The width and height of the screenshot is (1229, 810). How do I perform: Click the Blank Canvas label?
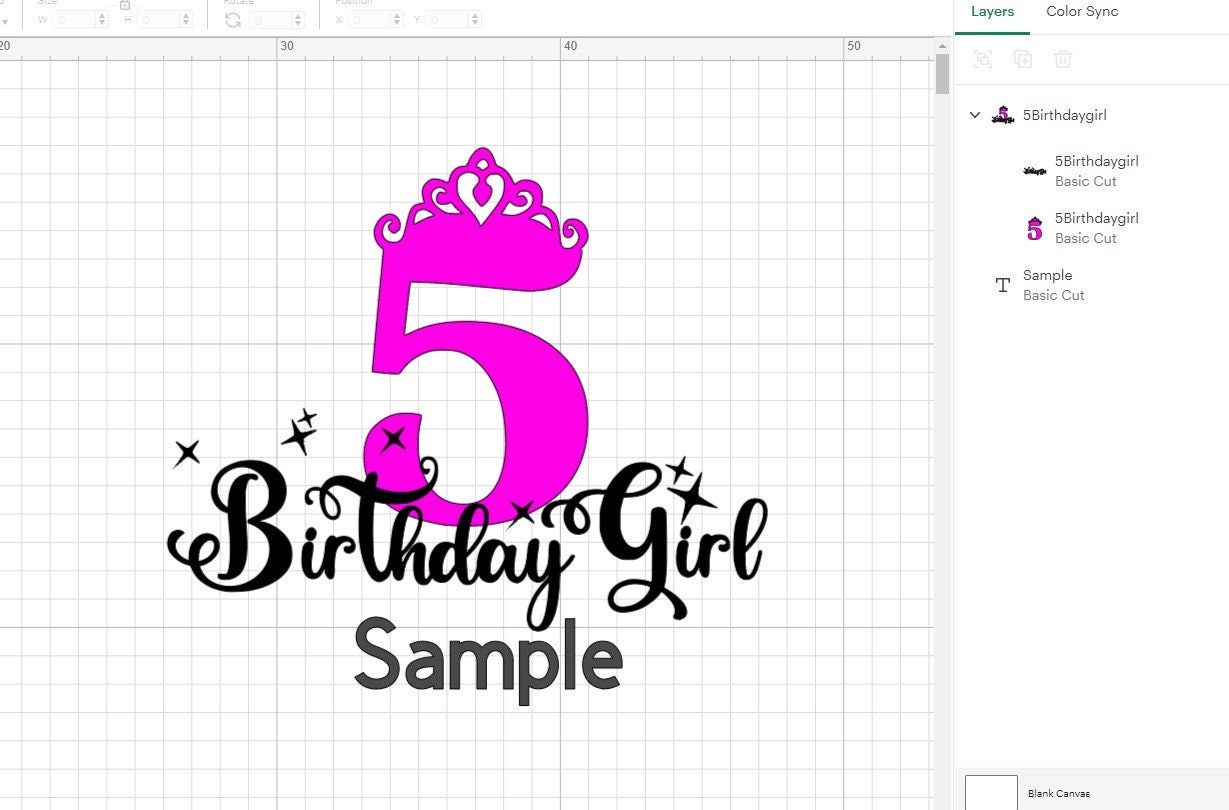point(1058,794)
